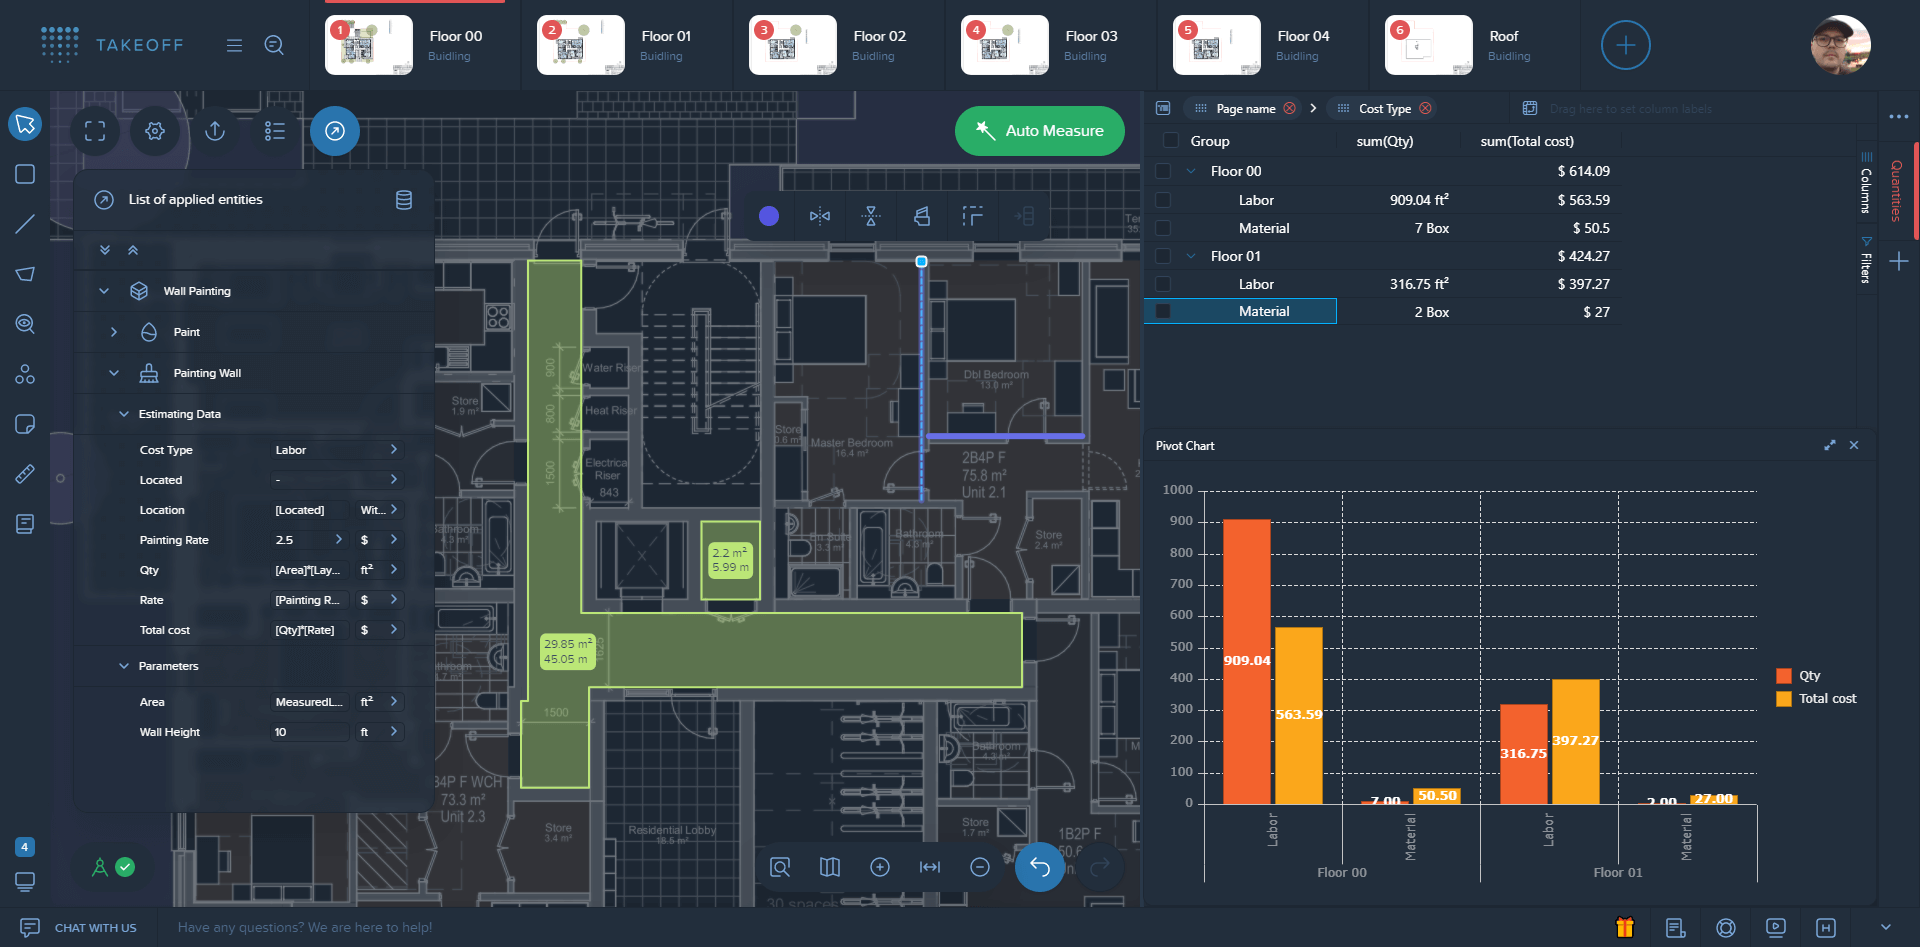Screen dimensions: 1920x947
Task: Click the flip vertically icon in floating toolbar
Action: 871,216
